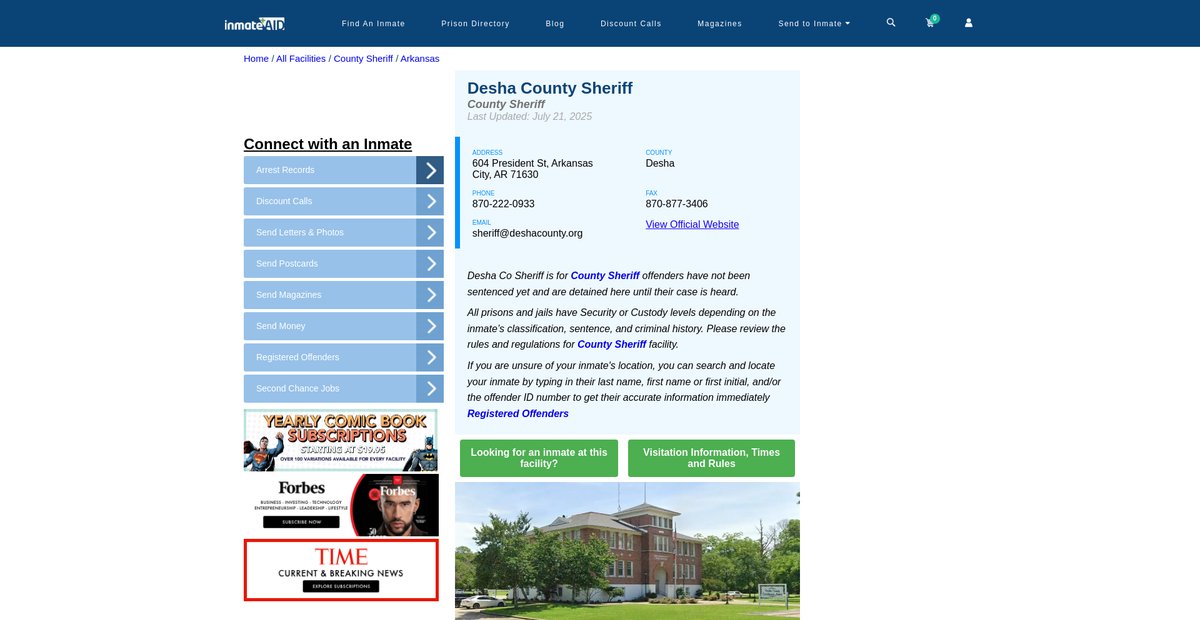This screenshot has width=1200, height=620.
Task: Open the TIME current news banner
Action: click(x=341, y=570)
